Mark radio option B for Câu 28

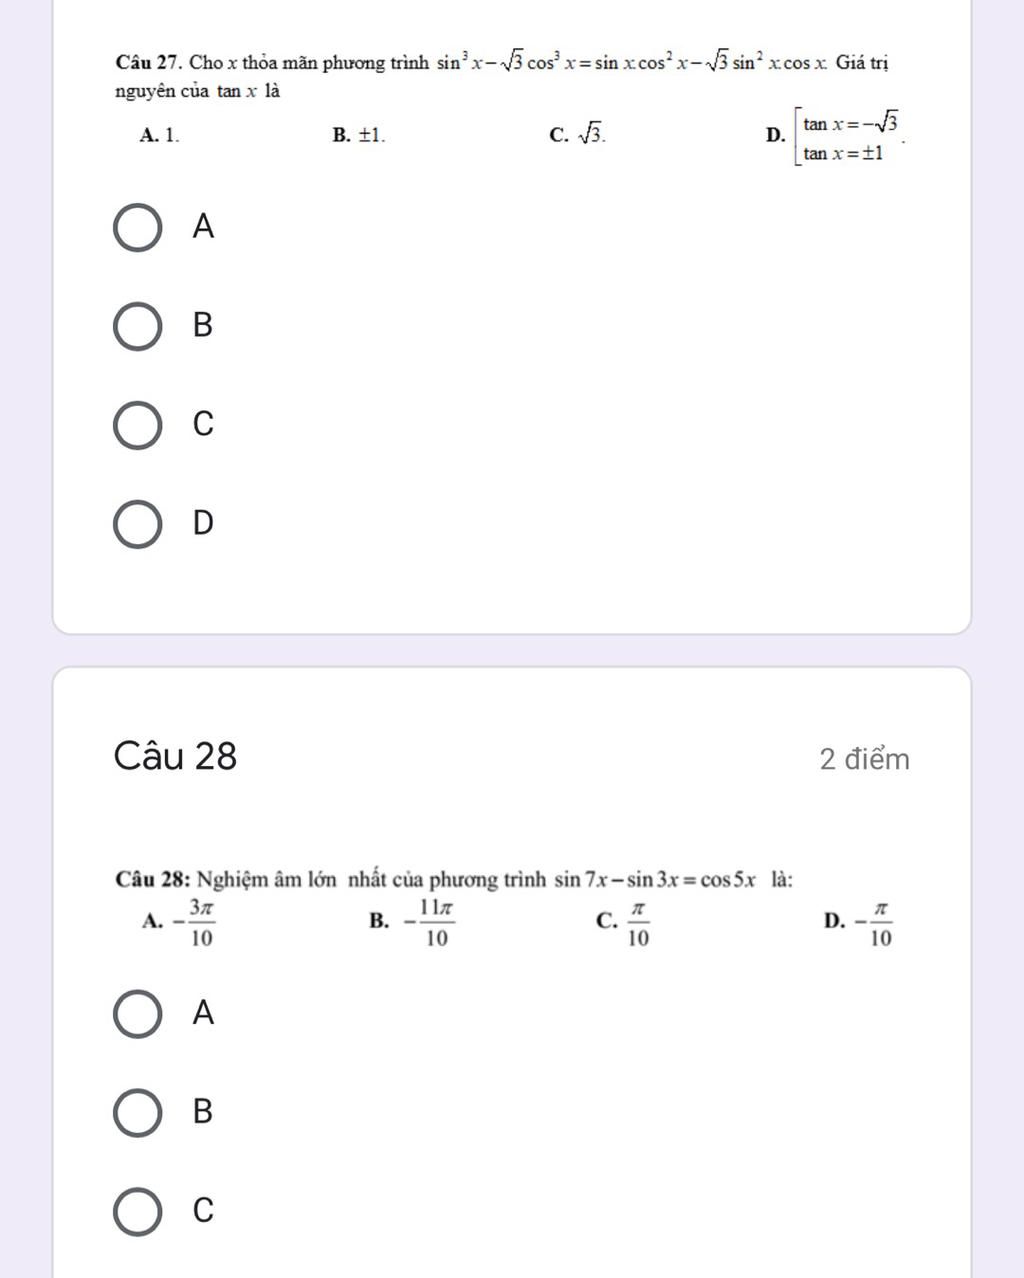(136, 1112)
